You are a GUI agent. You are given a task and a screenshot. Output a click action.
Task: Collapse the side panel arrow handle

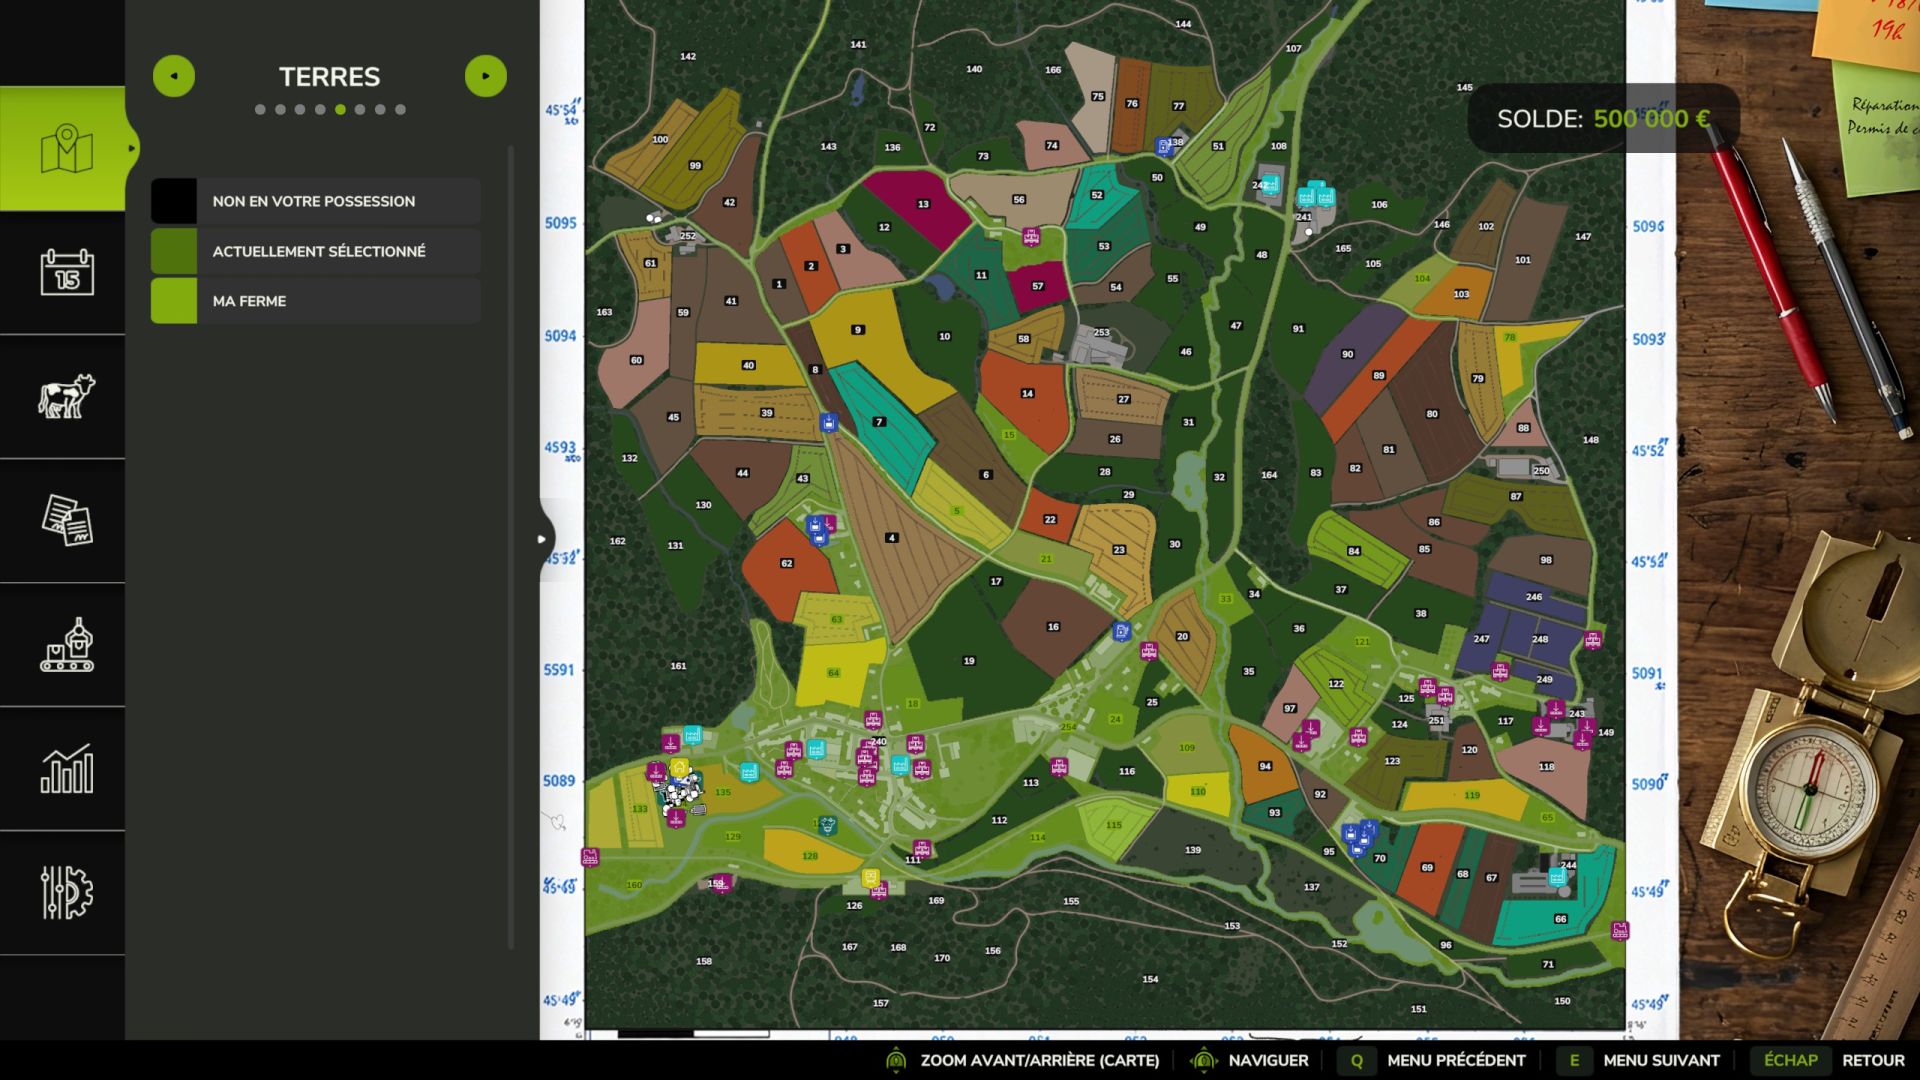[543, 539]
